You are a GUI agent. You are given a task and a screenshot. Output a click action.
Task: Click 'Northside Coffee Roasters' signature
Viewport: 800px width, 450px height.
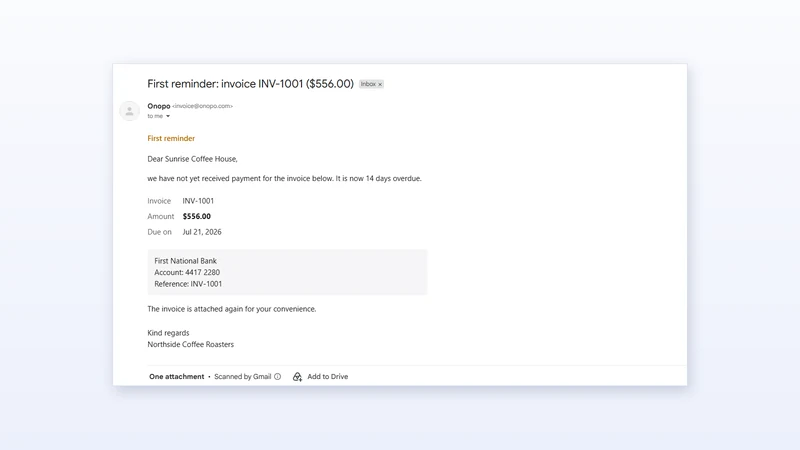click(190, 345)
